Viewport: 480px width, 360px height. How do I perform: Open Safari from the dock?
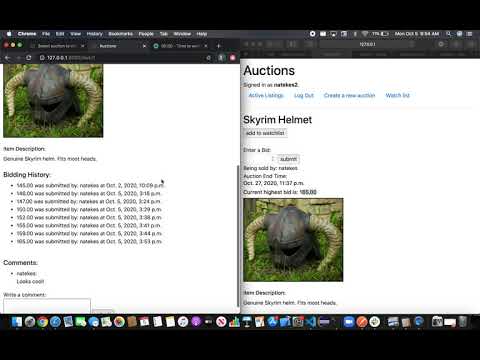tap(55, 322)
